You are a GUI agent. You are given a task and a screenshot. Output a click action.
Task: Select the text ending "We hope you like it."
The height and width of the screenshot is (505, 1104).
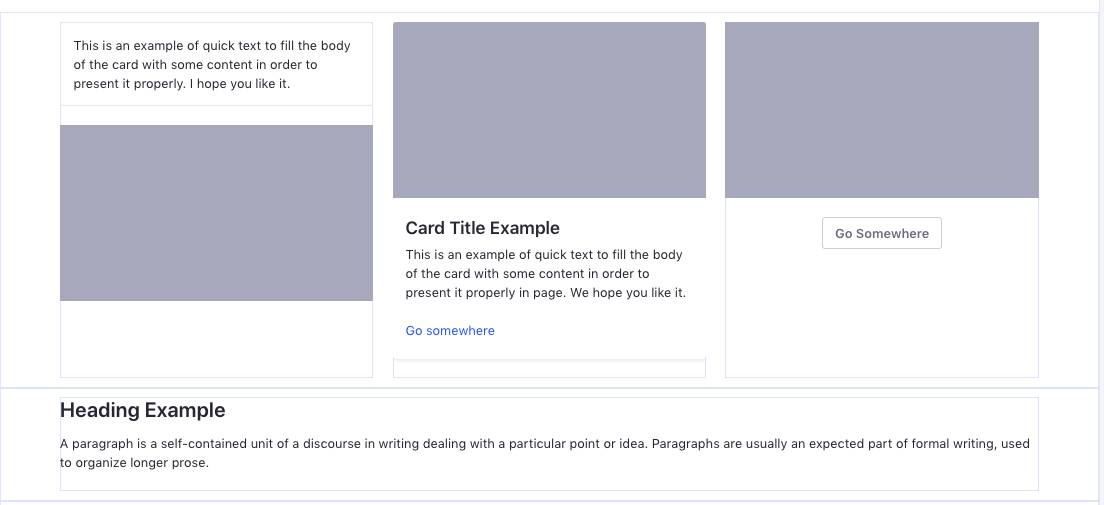pos(546,273)
